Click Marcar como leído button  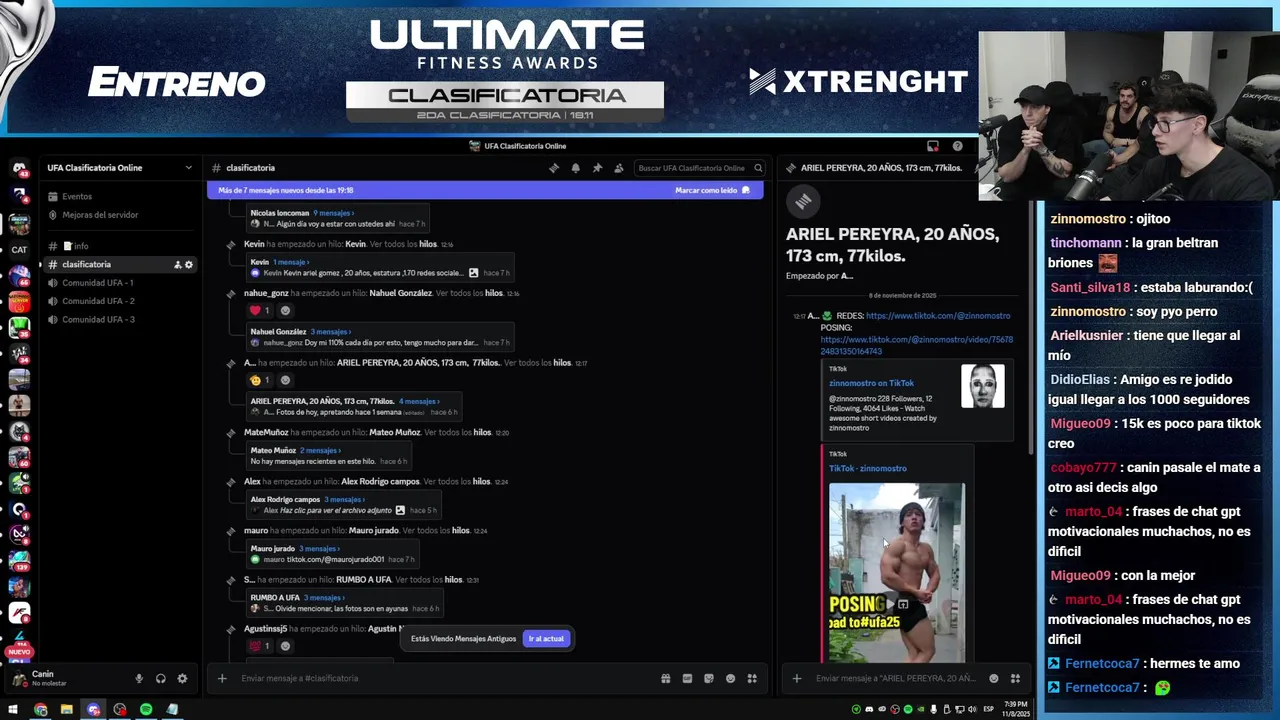(712, 190)
